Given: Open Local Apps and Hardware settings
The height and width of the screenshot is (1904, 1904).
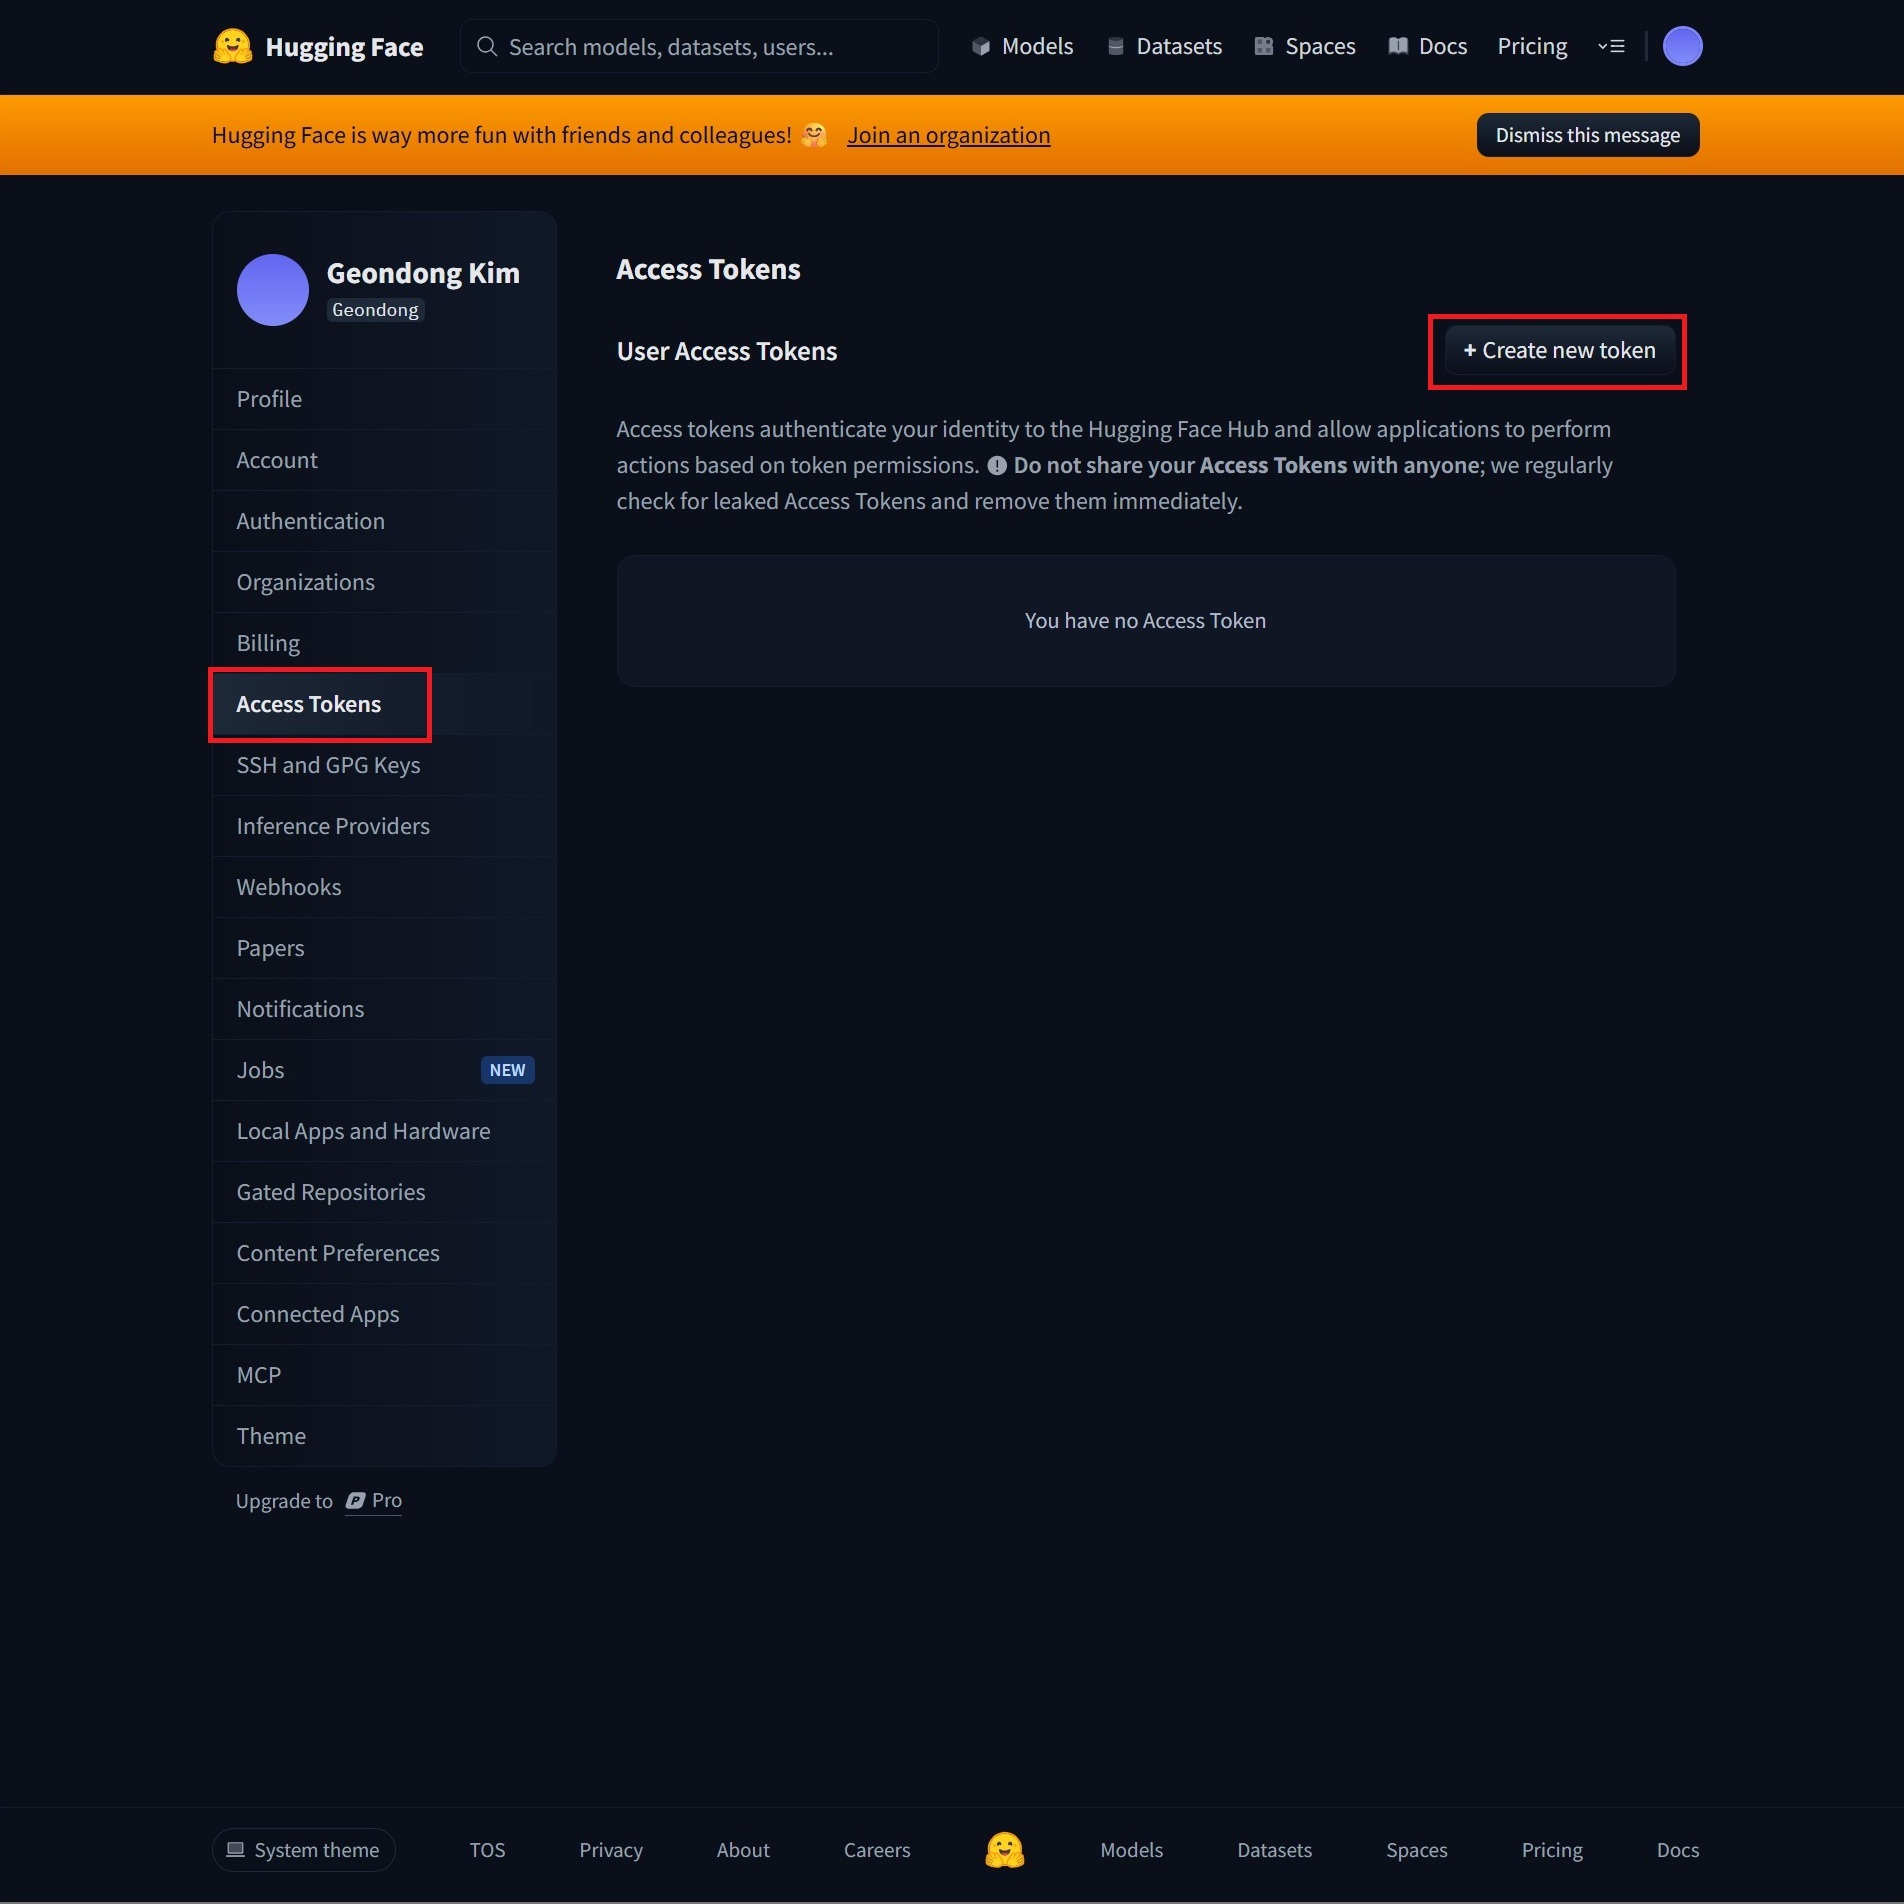Looking at the screenshot, I should [x=384, y=1131].
